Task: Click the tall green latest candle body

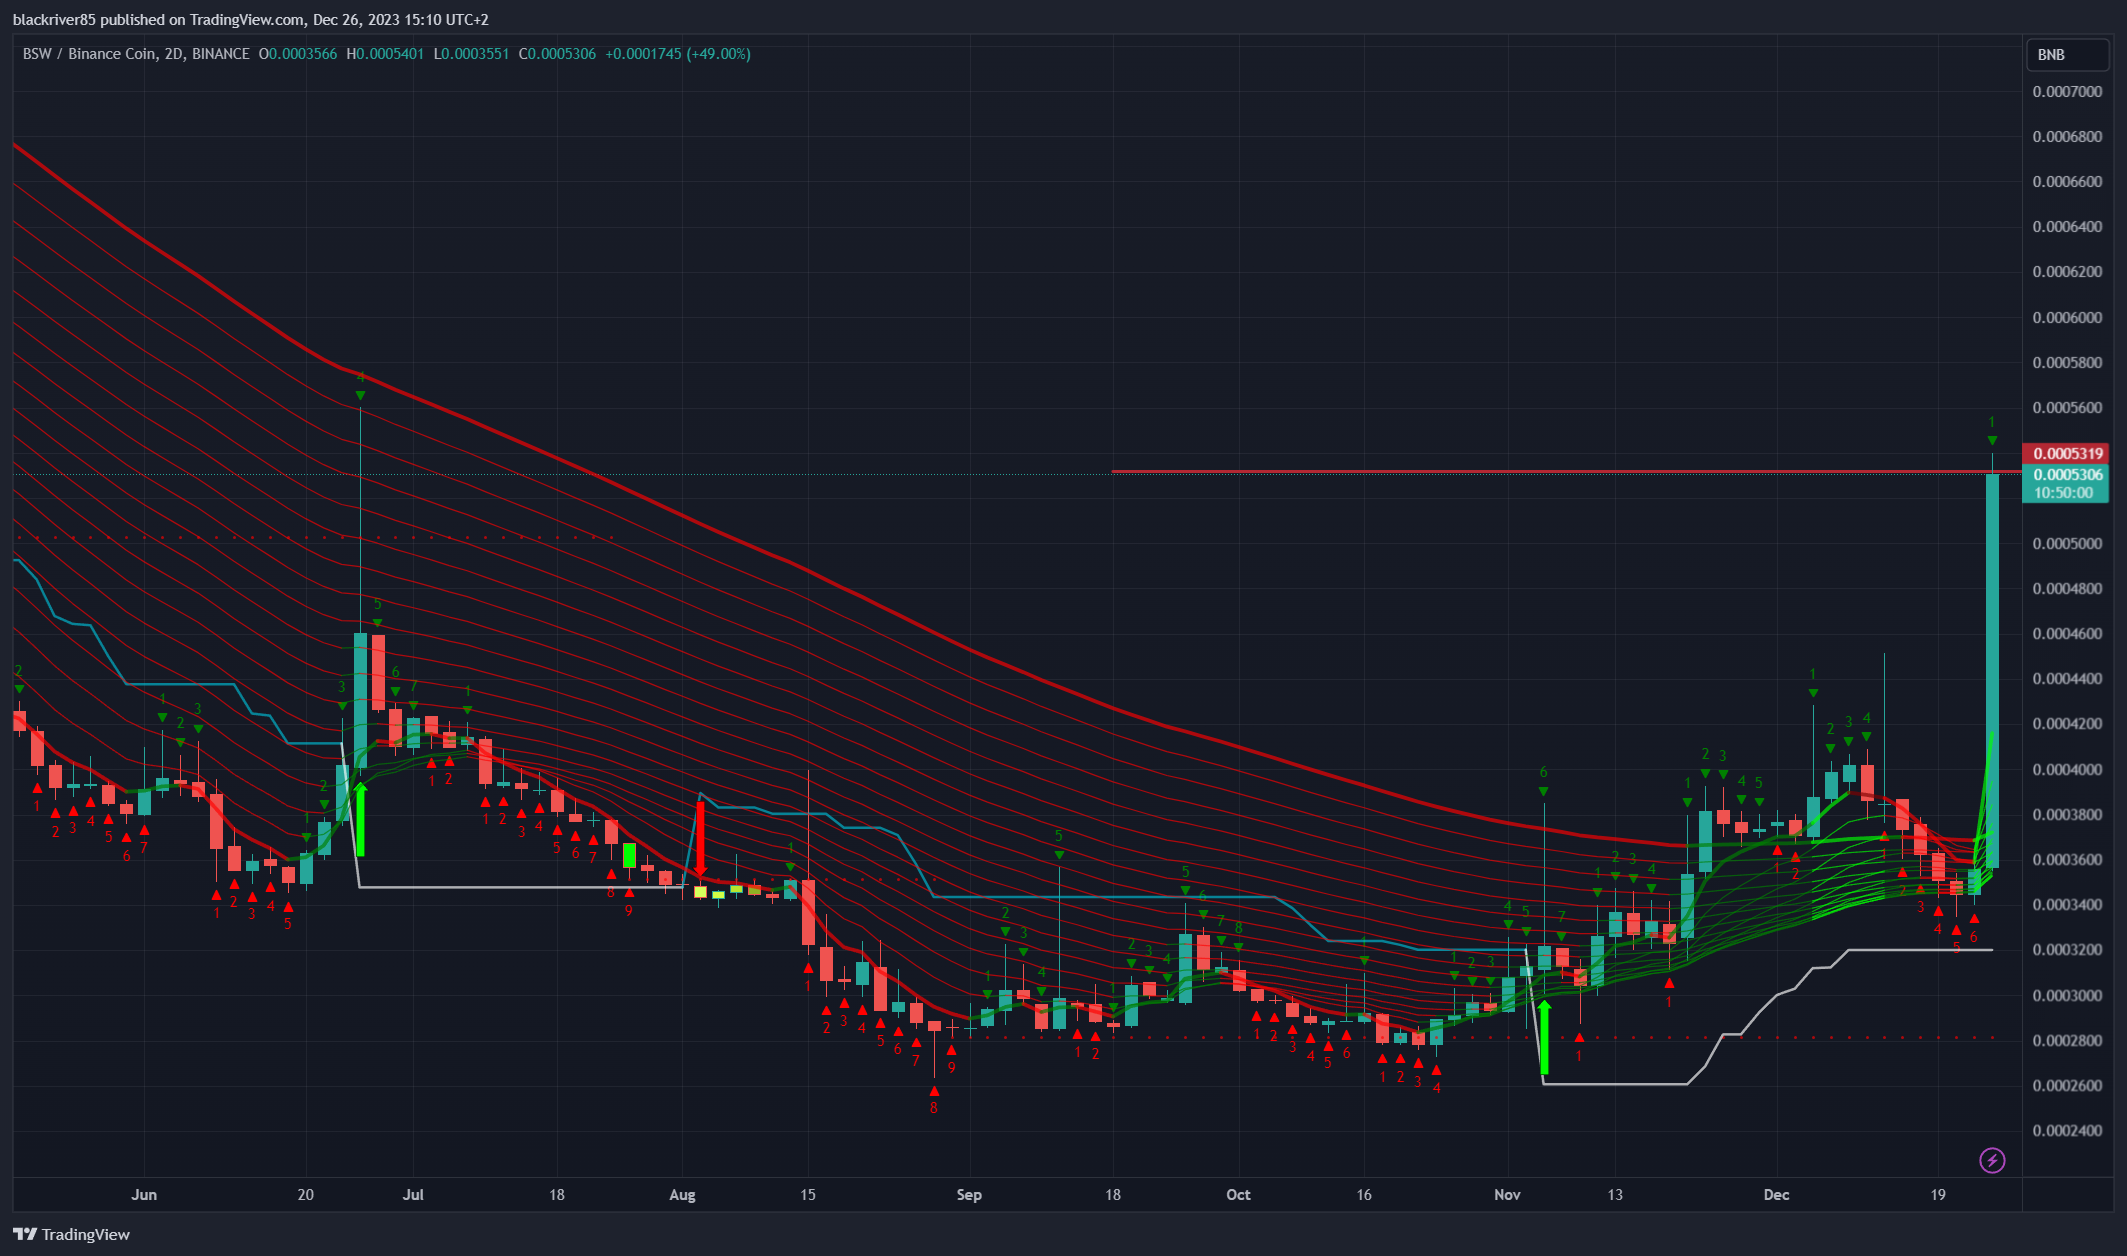Action: click(1992, 670)
